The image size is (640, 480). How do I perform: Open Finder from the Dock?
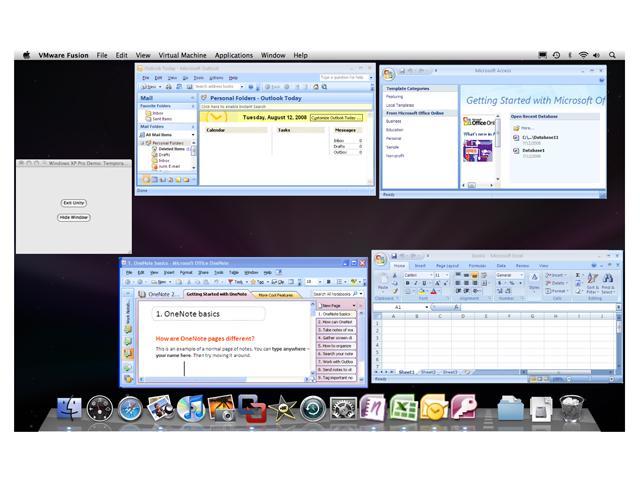tap(69, 408)
